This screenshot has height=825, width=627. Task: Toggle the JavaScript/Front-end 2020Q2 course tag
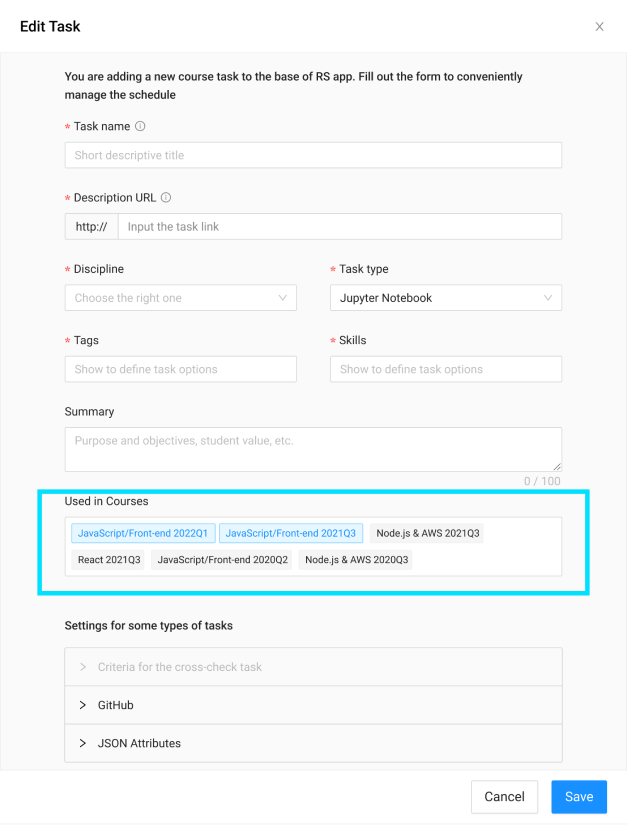pyautogui.click(x=223, y=560)
